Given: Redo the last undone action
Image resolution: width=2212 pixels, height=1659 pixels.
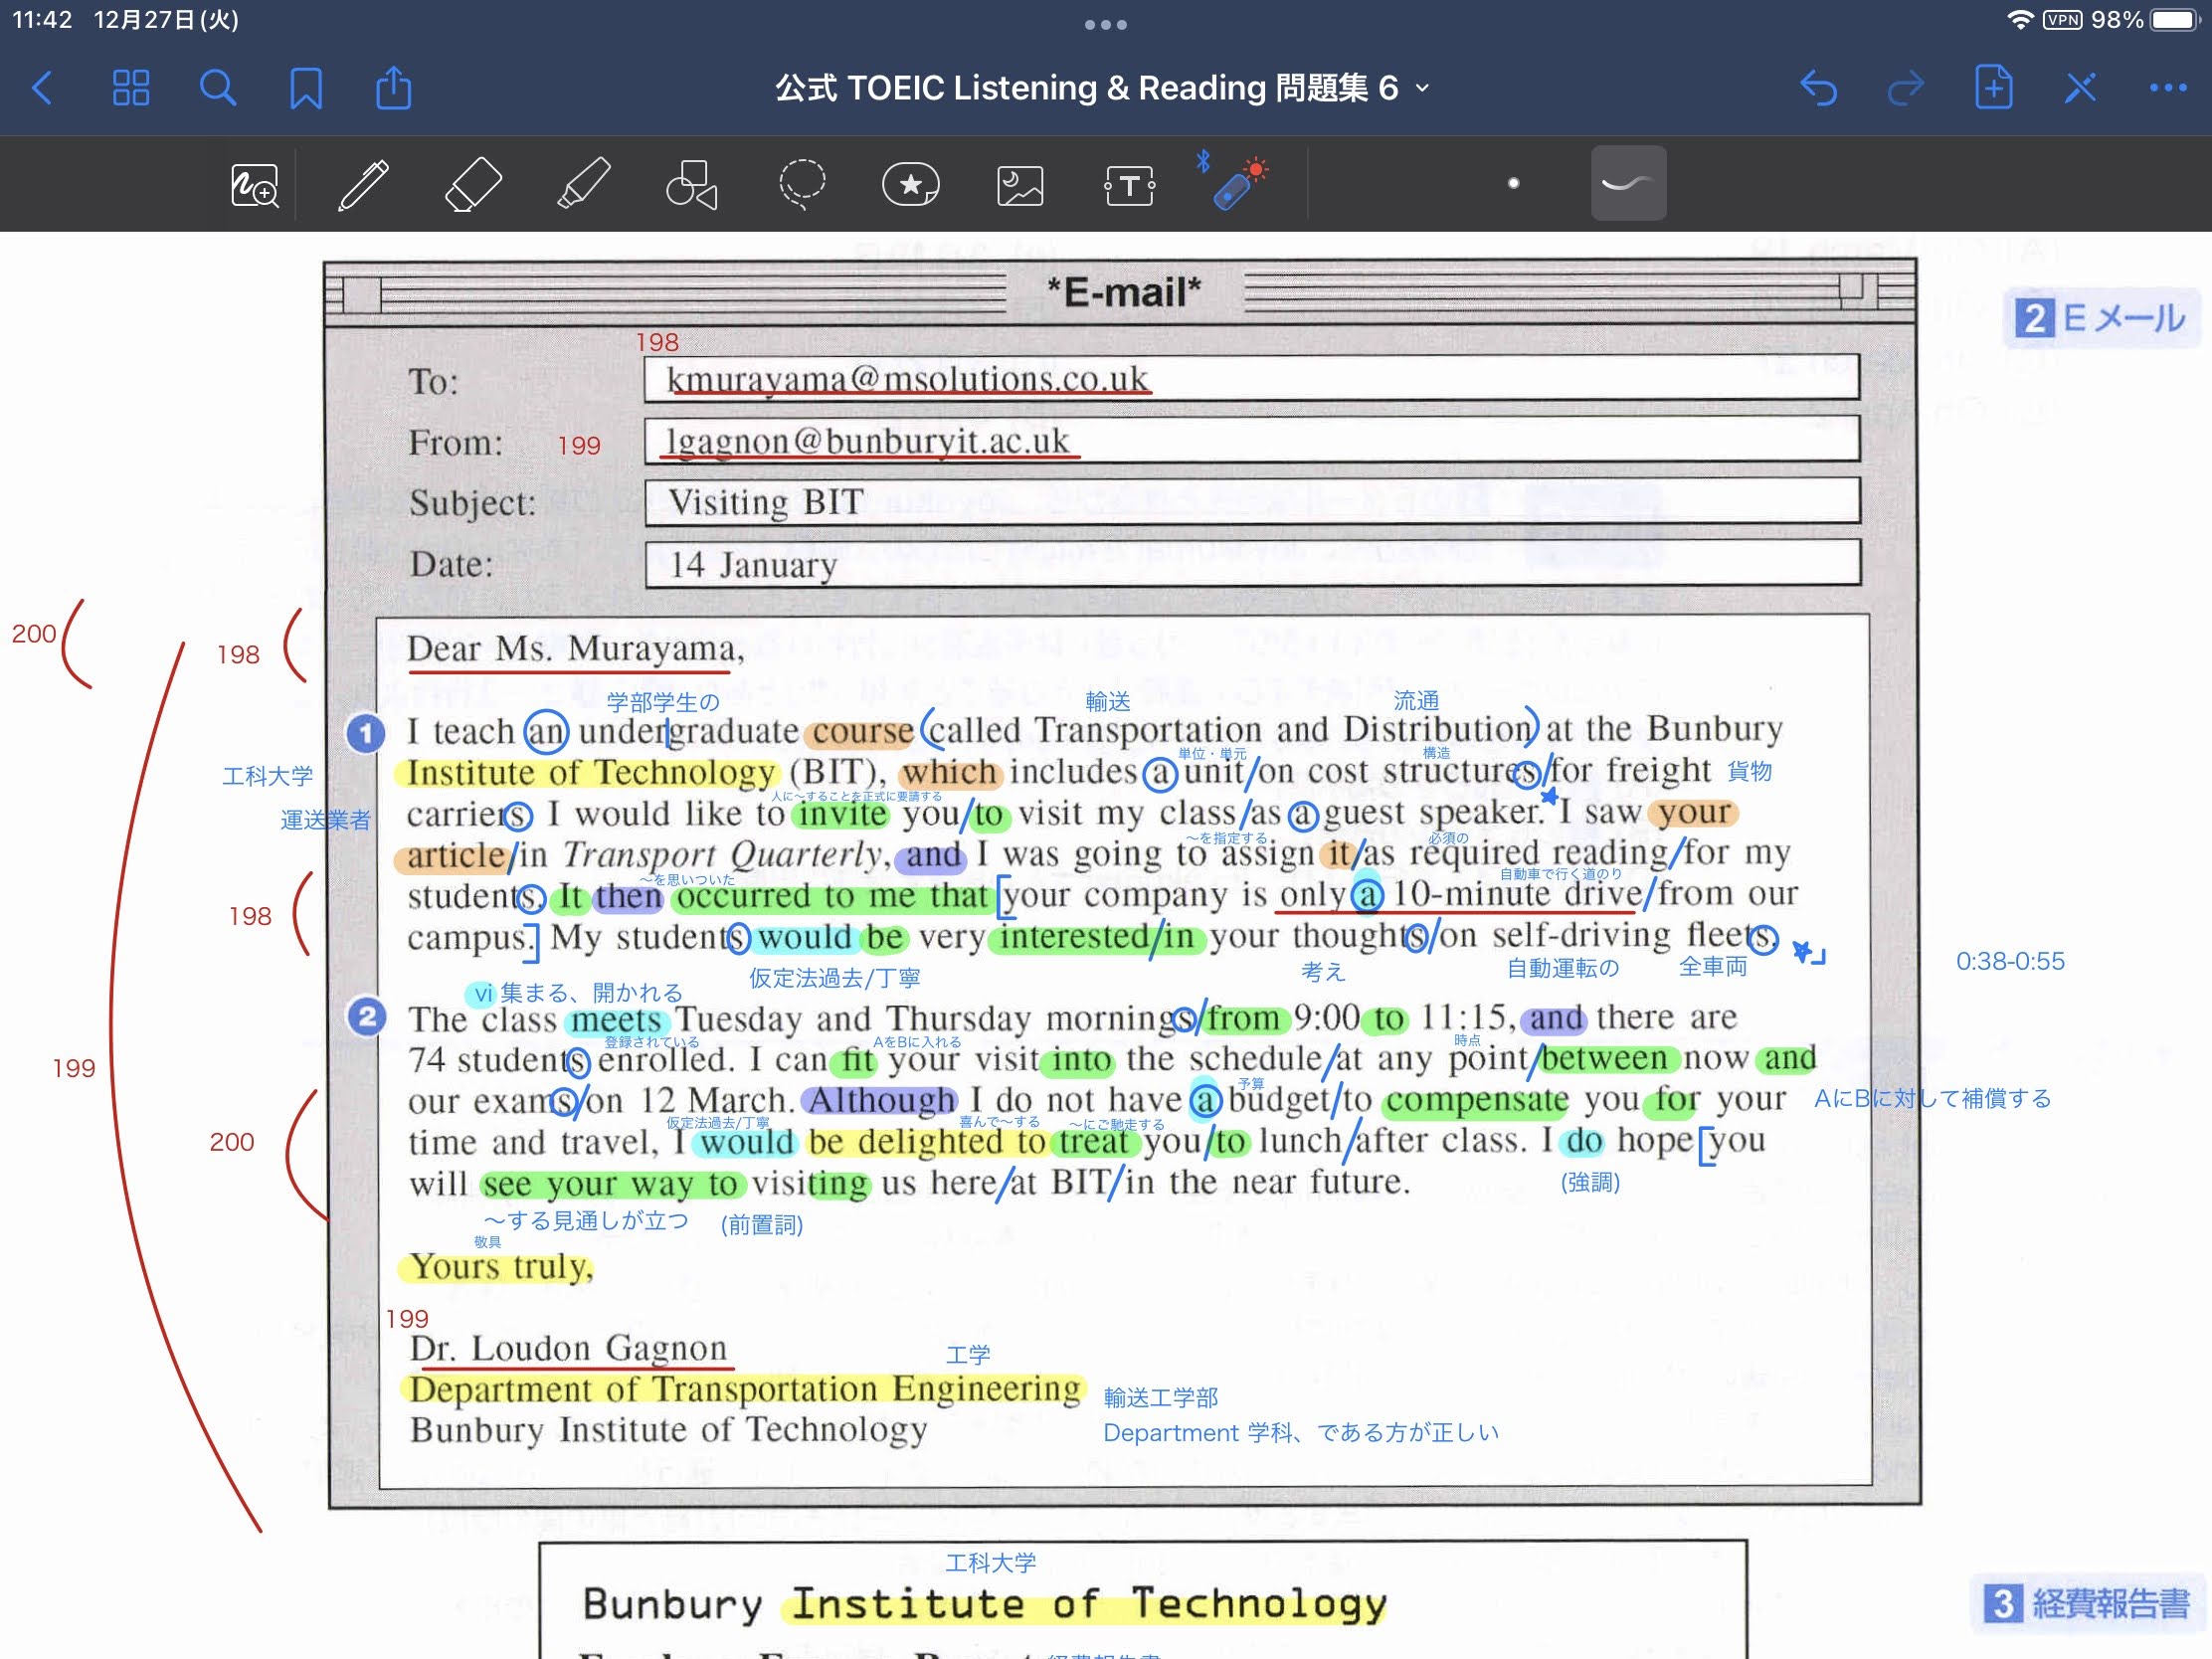Looking at the screenshot, I should [x=1905, y=88].
